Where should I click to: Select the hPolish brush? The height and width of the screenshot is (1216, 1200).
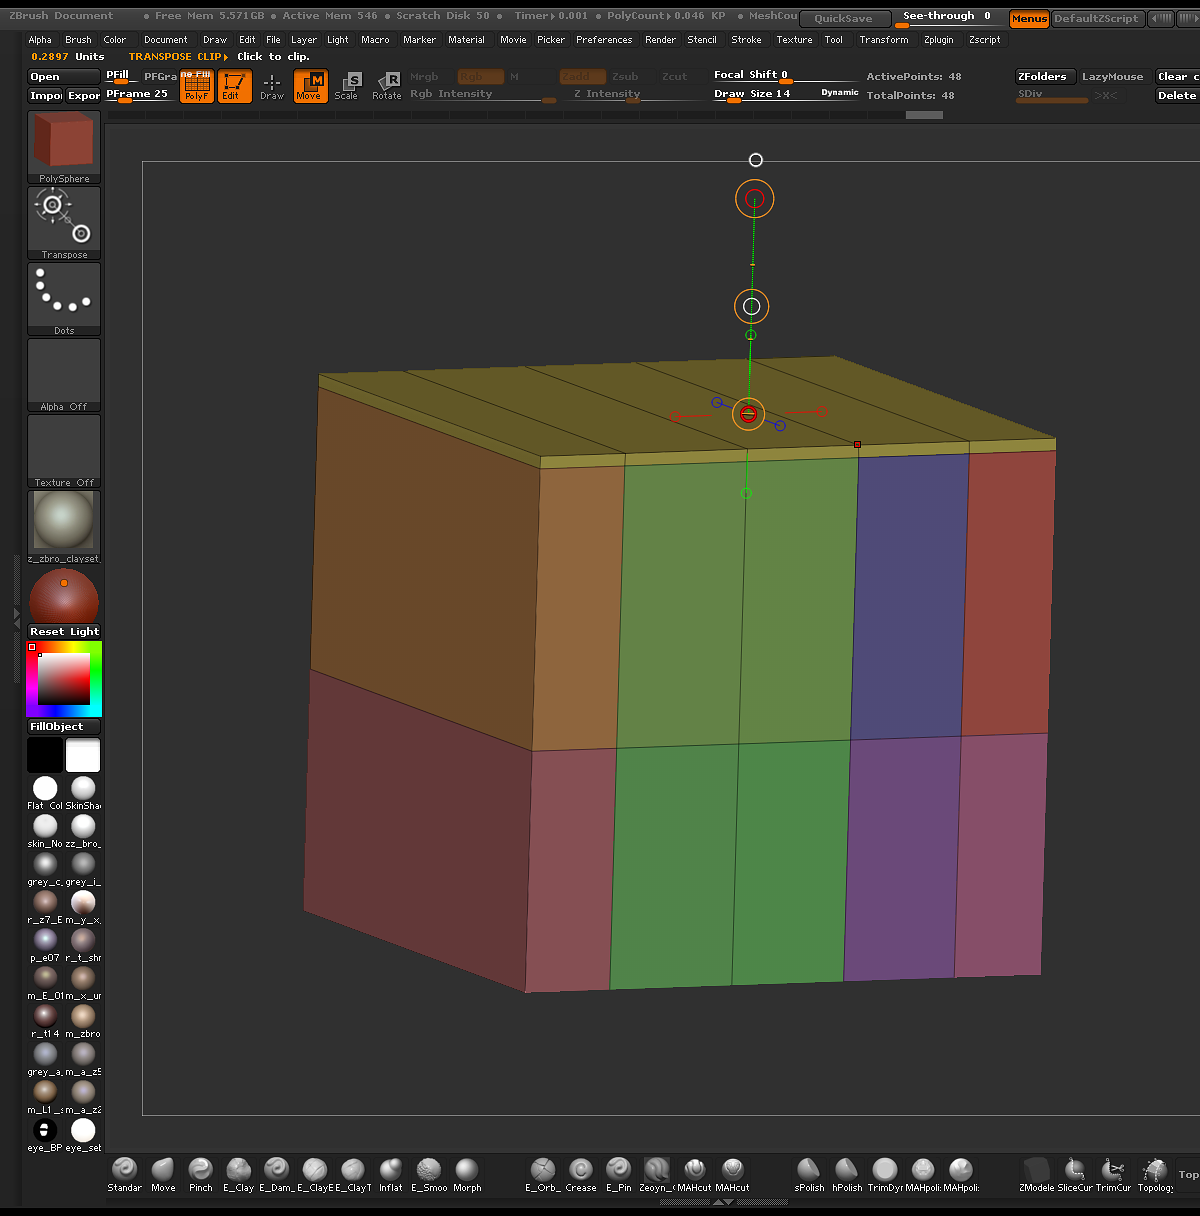click(847, 1175)
